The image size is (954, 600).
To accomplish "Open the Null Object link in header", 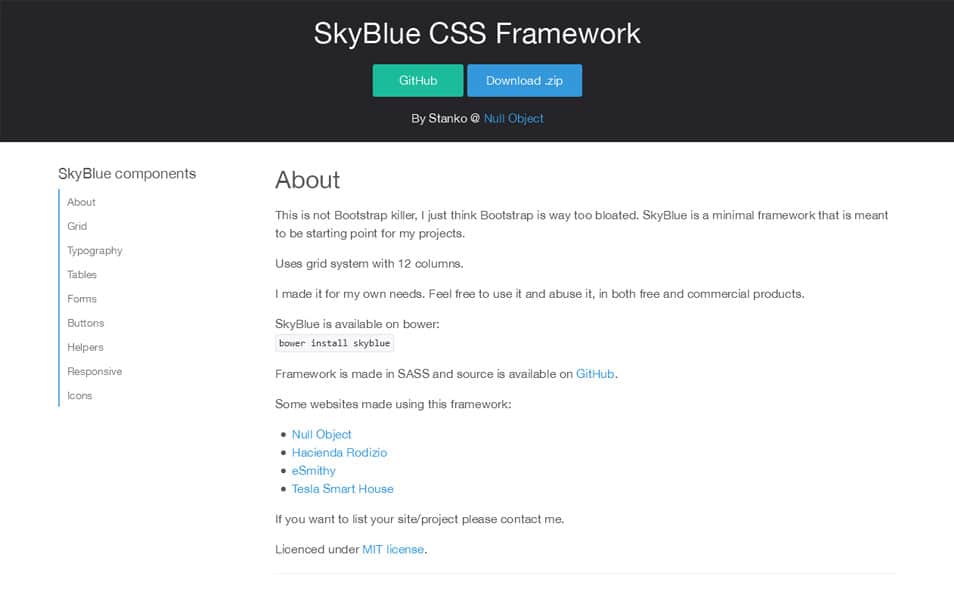I will point(514,119).
